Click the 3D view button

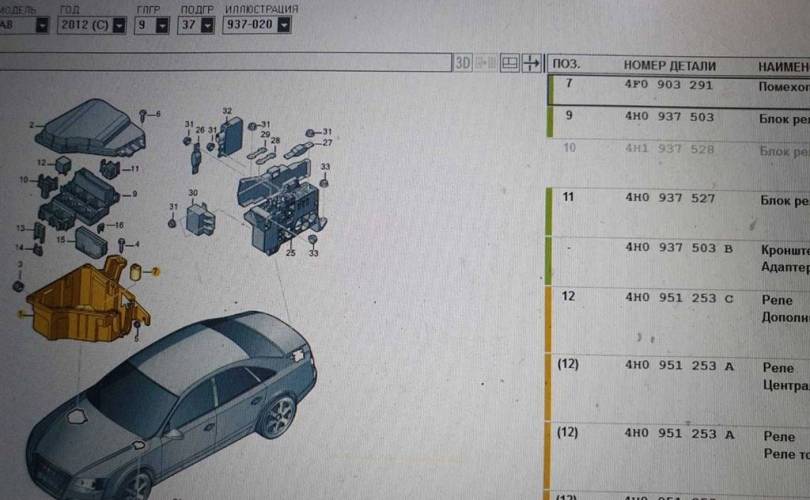click(x=463, y=63)
